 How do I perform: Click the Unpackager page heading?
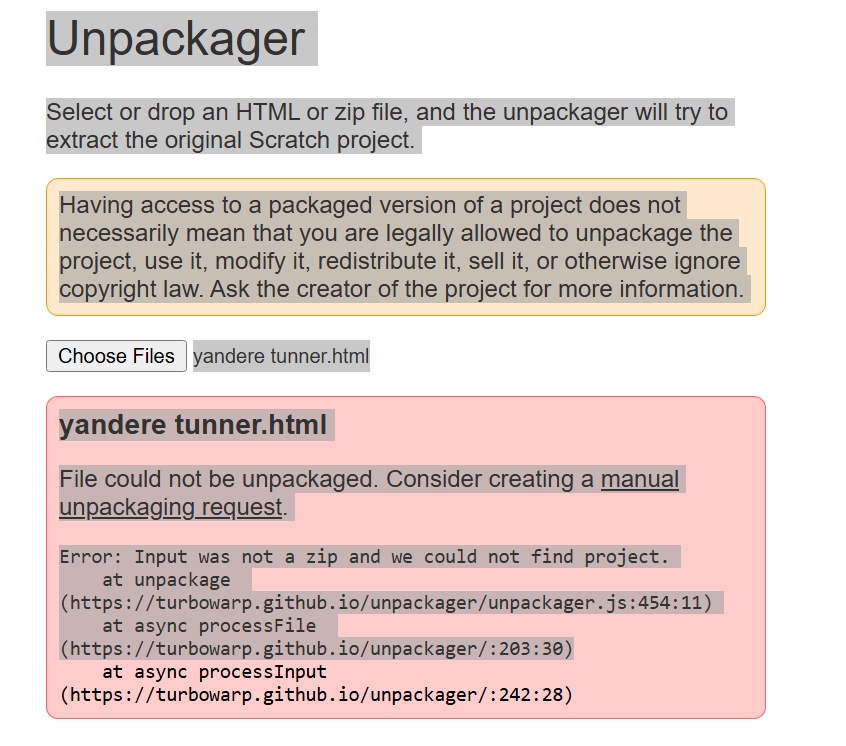coord(176,39)
